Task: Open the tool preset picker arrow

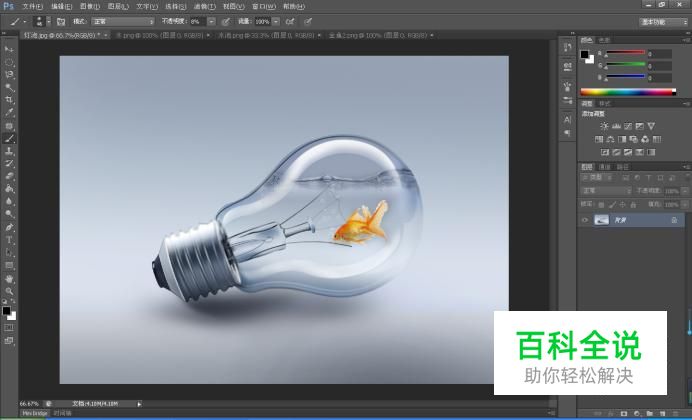Action: (25, 21)
